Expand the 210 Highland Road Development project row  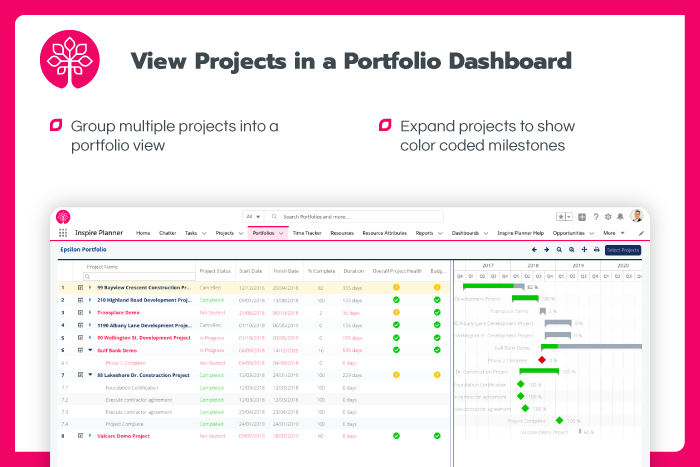point(90,300)
